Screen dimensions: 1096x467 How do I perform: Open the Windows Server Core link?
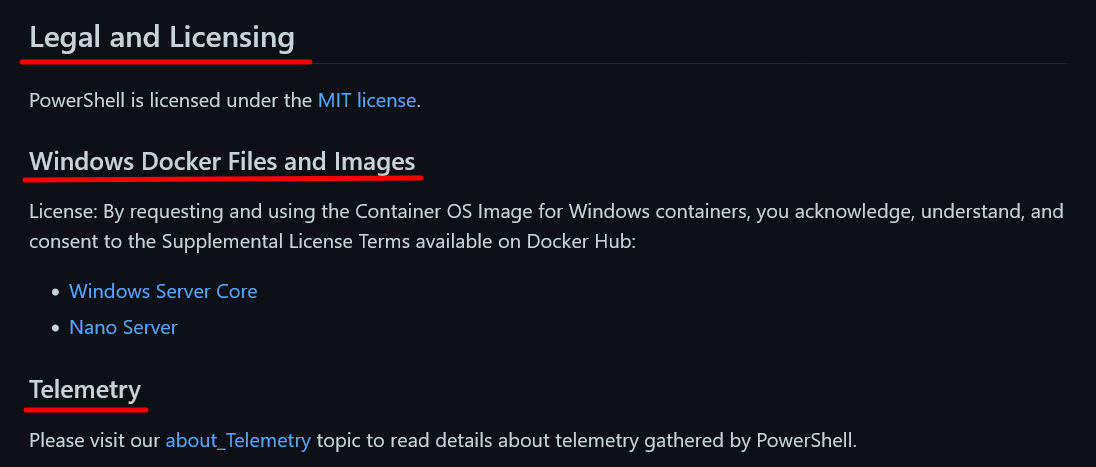[163, 291]
